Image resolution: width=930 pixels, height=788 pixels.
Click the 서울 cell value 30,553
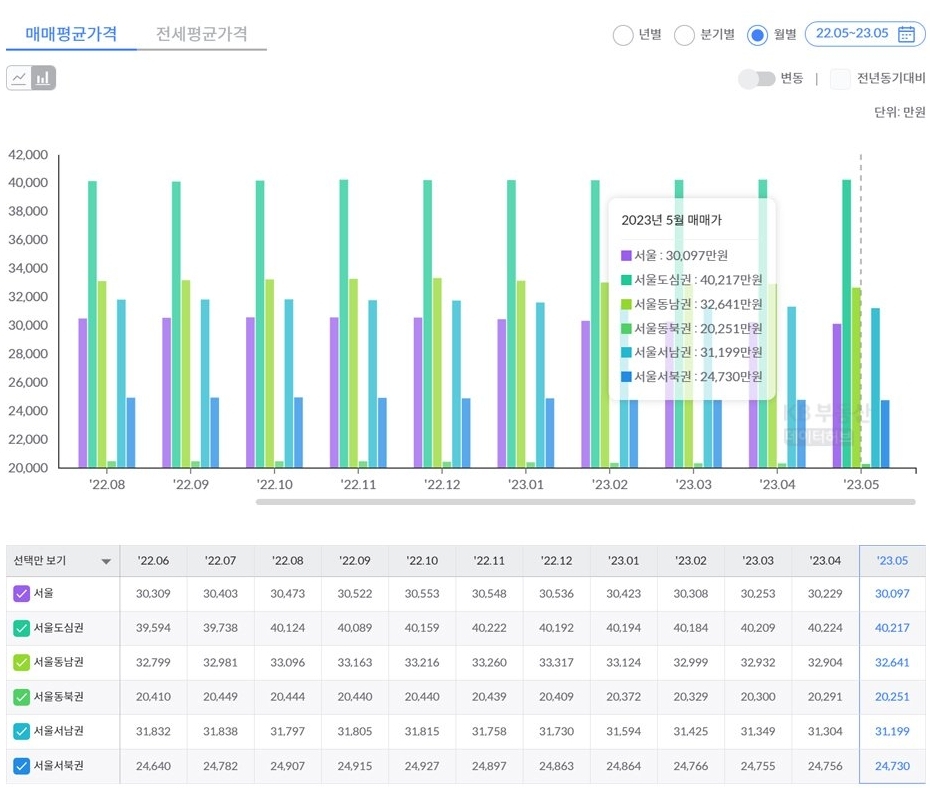(x=422, y=594)
